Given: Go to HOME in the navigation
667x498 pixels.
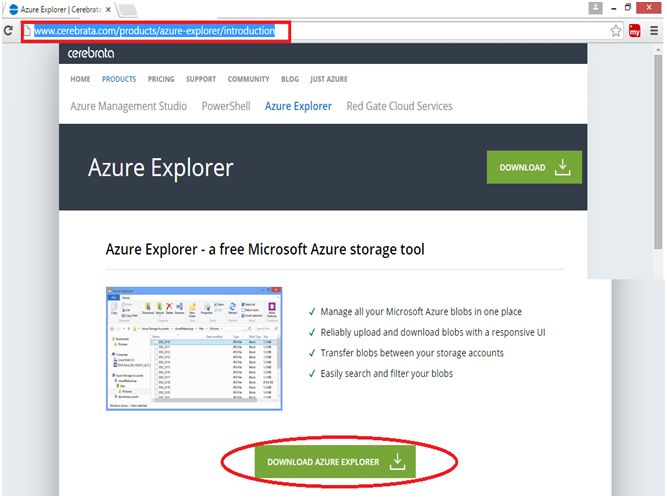Looking at the screenshot, I should coord(80,79).
